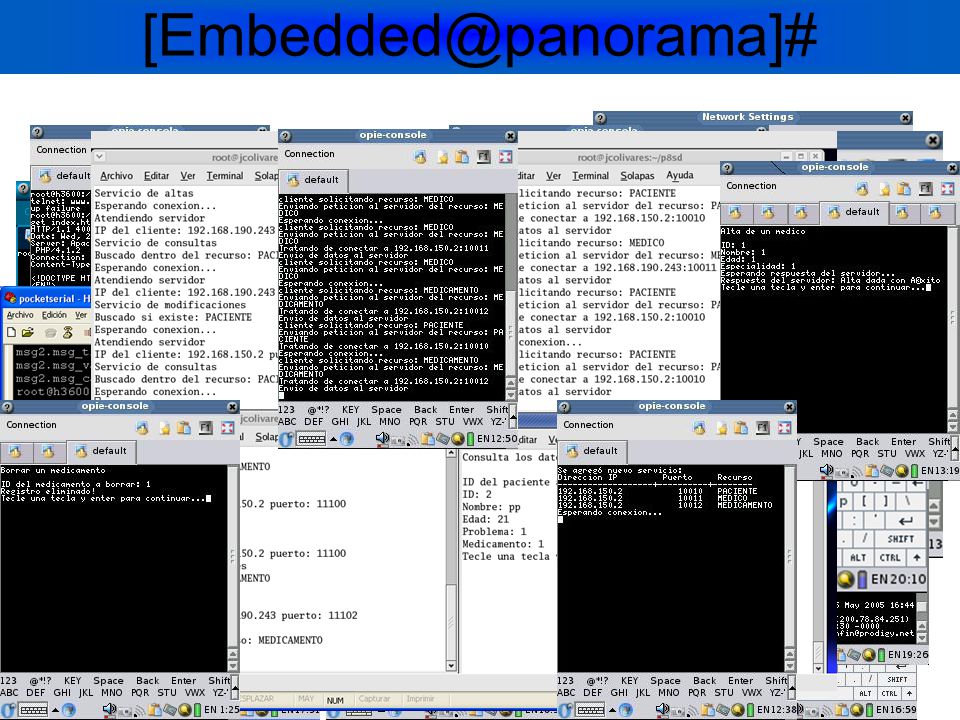Click EN12:50 clock in taskbar

[497, 439]
